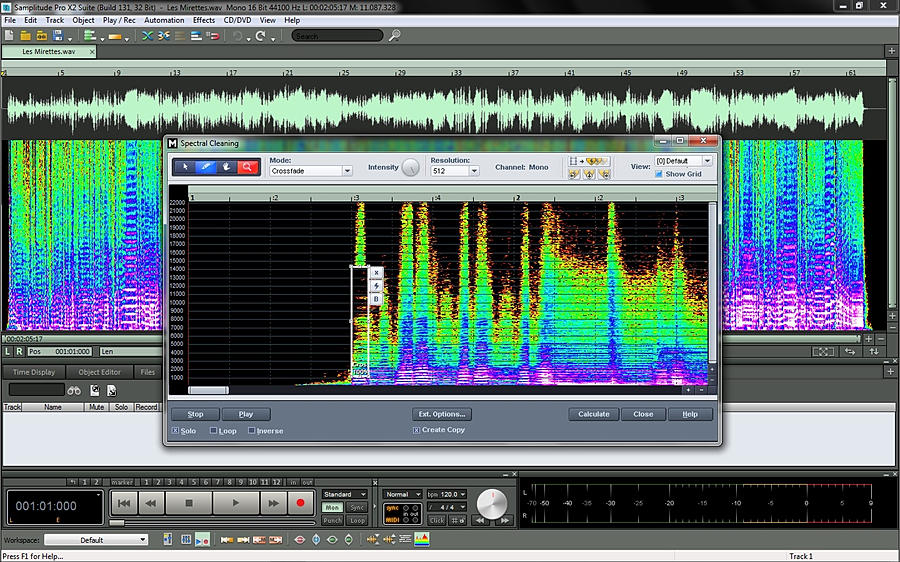Open the Automation menu
The height and width of the screenshot is (562, 900).
click(164, 20)
